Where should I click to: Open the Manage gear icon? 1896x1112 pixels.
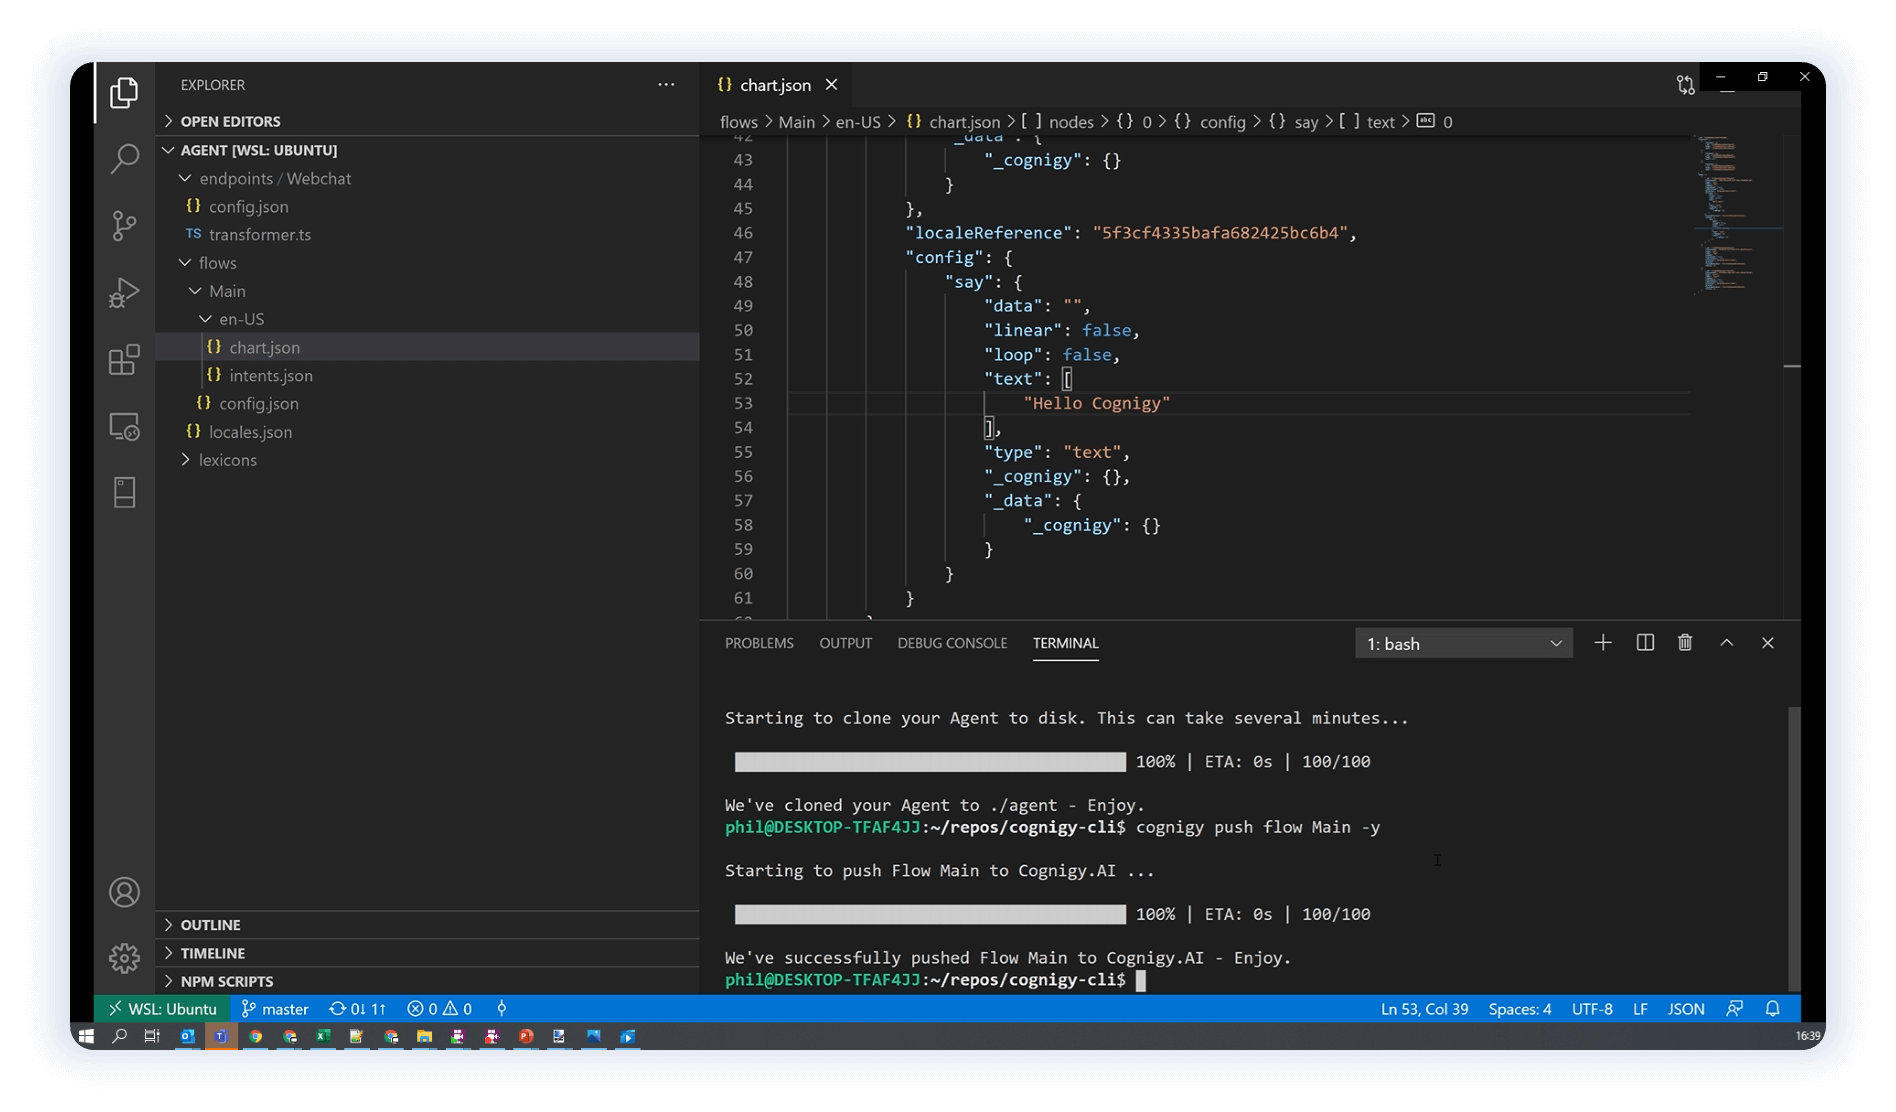click(x=124, y=958)
